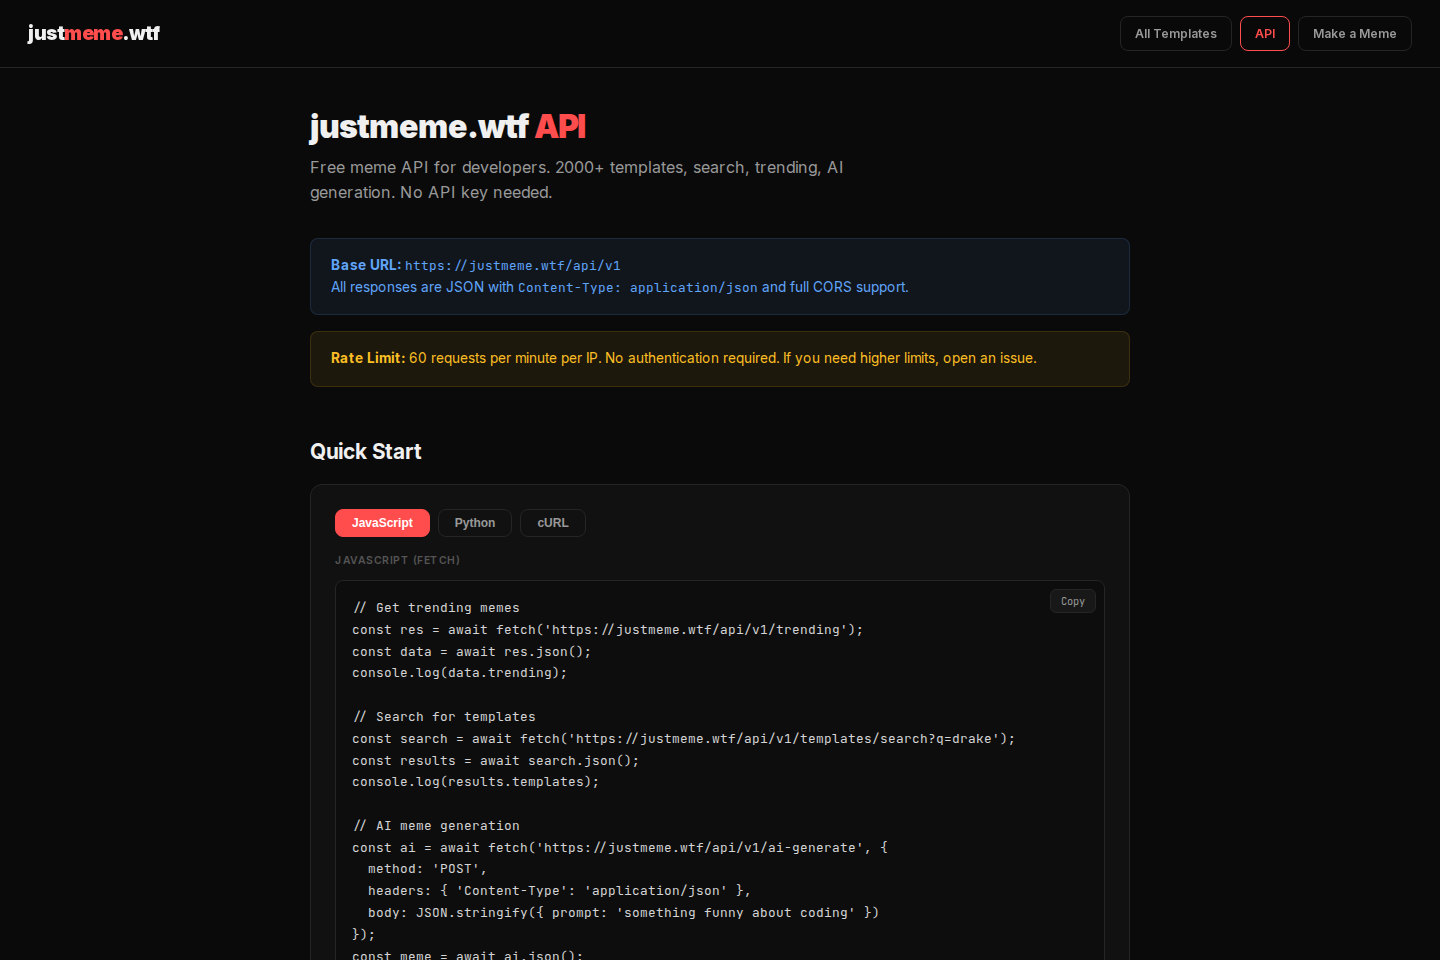This screenshot has width=1440, height=960.
Task: Open All Templates page
Action: tap(1176, 34)
